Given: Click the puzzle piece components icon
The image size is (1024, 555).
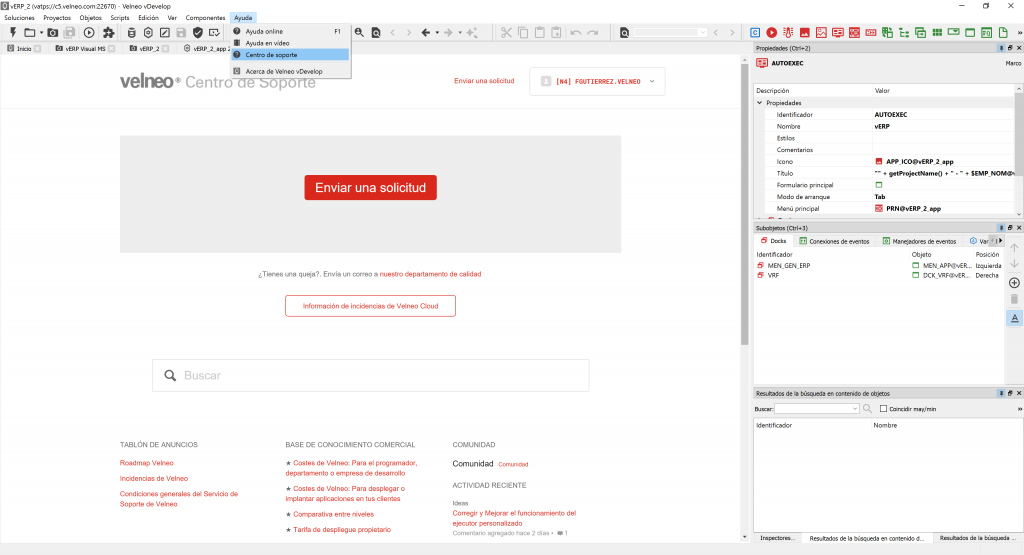Looking at the screenshot, I should pos(108,32).
